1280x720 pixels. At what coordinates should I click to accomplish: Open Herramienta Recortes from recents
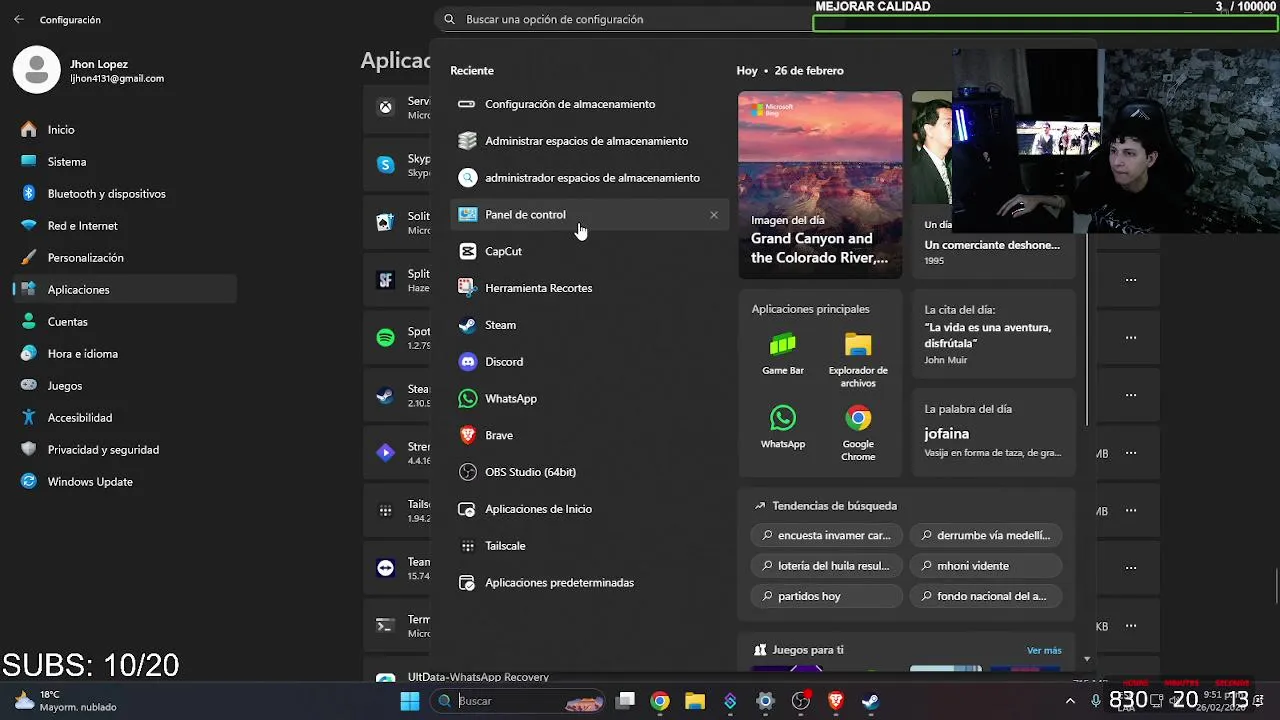click(589, 288)
